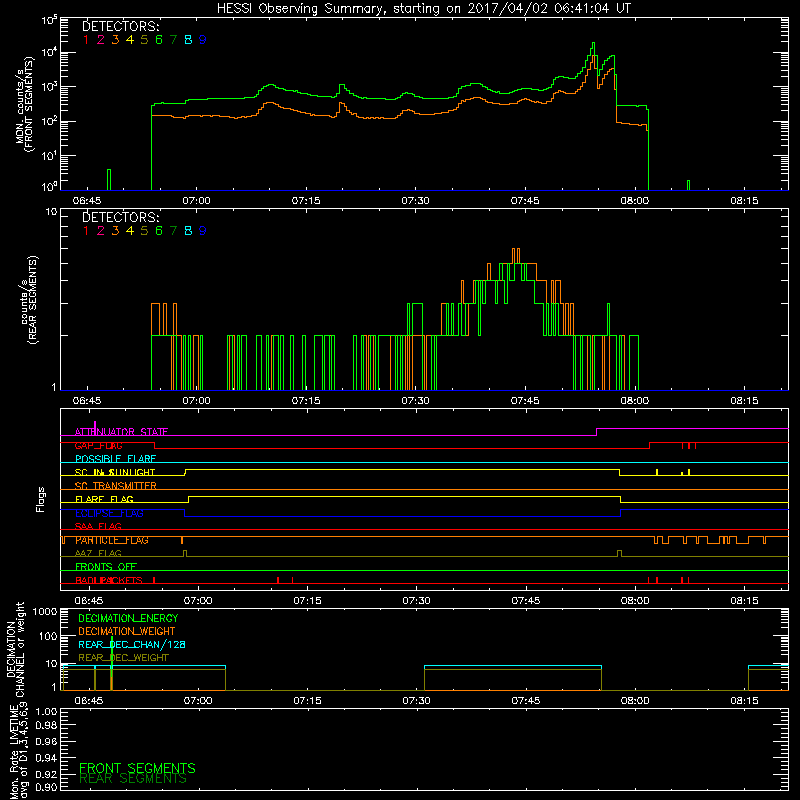Select yellow detector 4 in rear segments legend
800x800 pixels.
tap(130, 231)
